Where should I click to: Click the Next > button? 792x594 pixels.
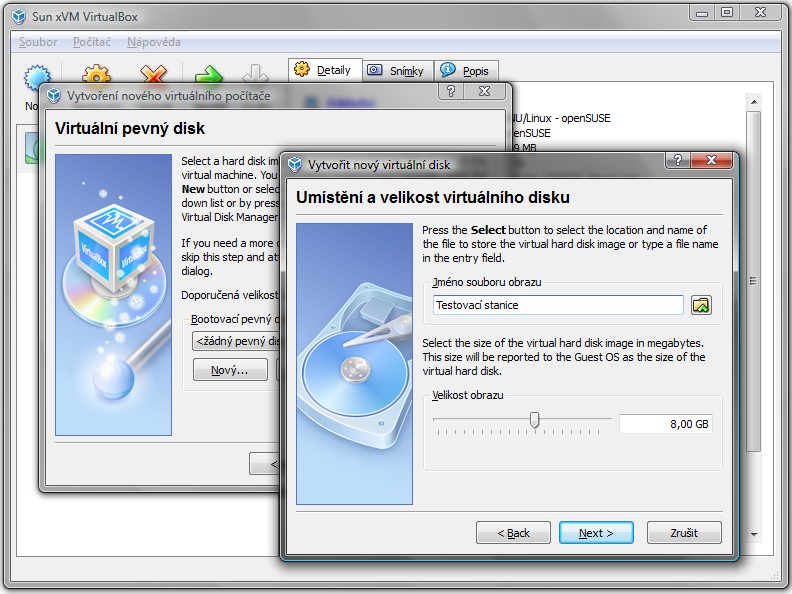click(x=596, y=533)
